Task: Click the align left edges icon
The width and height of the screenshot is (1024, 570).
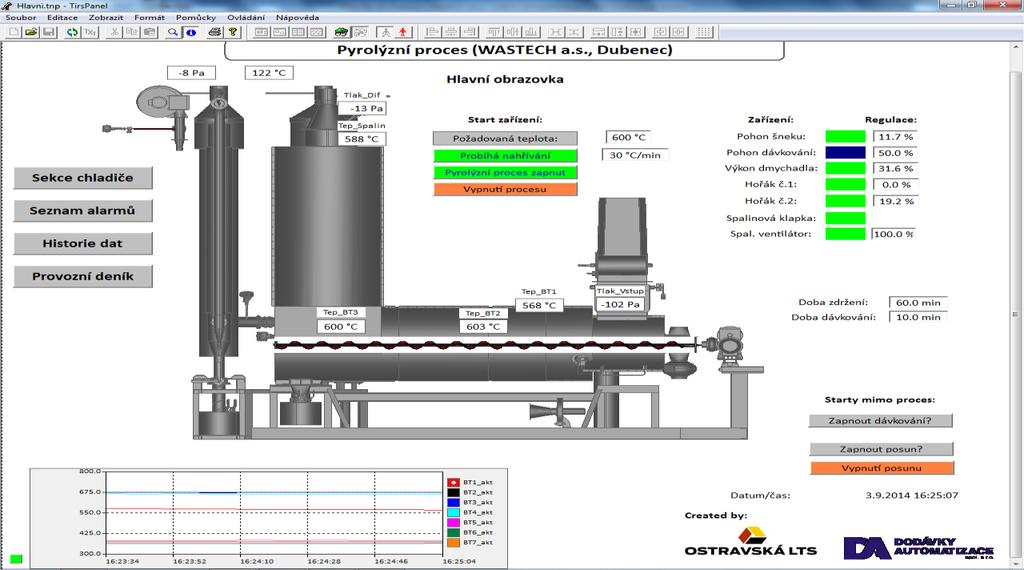Action: point(432,31)
